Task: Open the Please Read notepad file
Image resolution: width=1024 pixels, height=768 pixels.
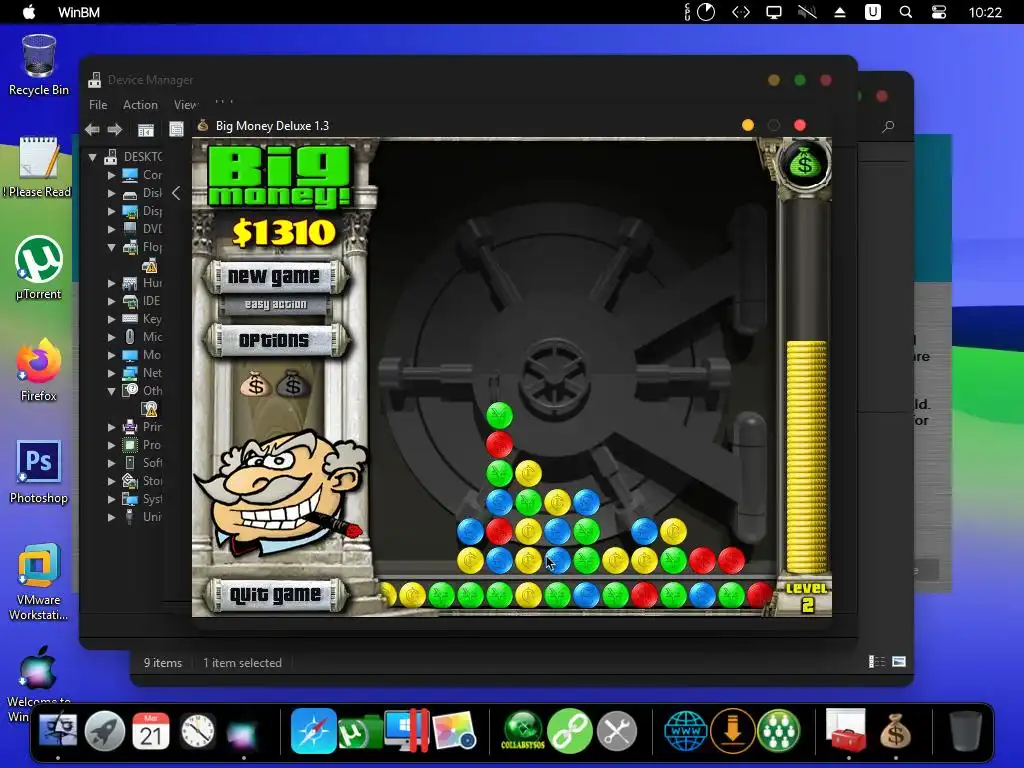Action: (39, 167)
